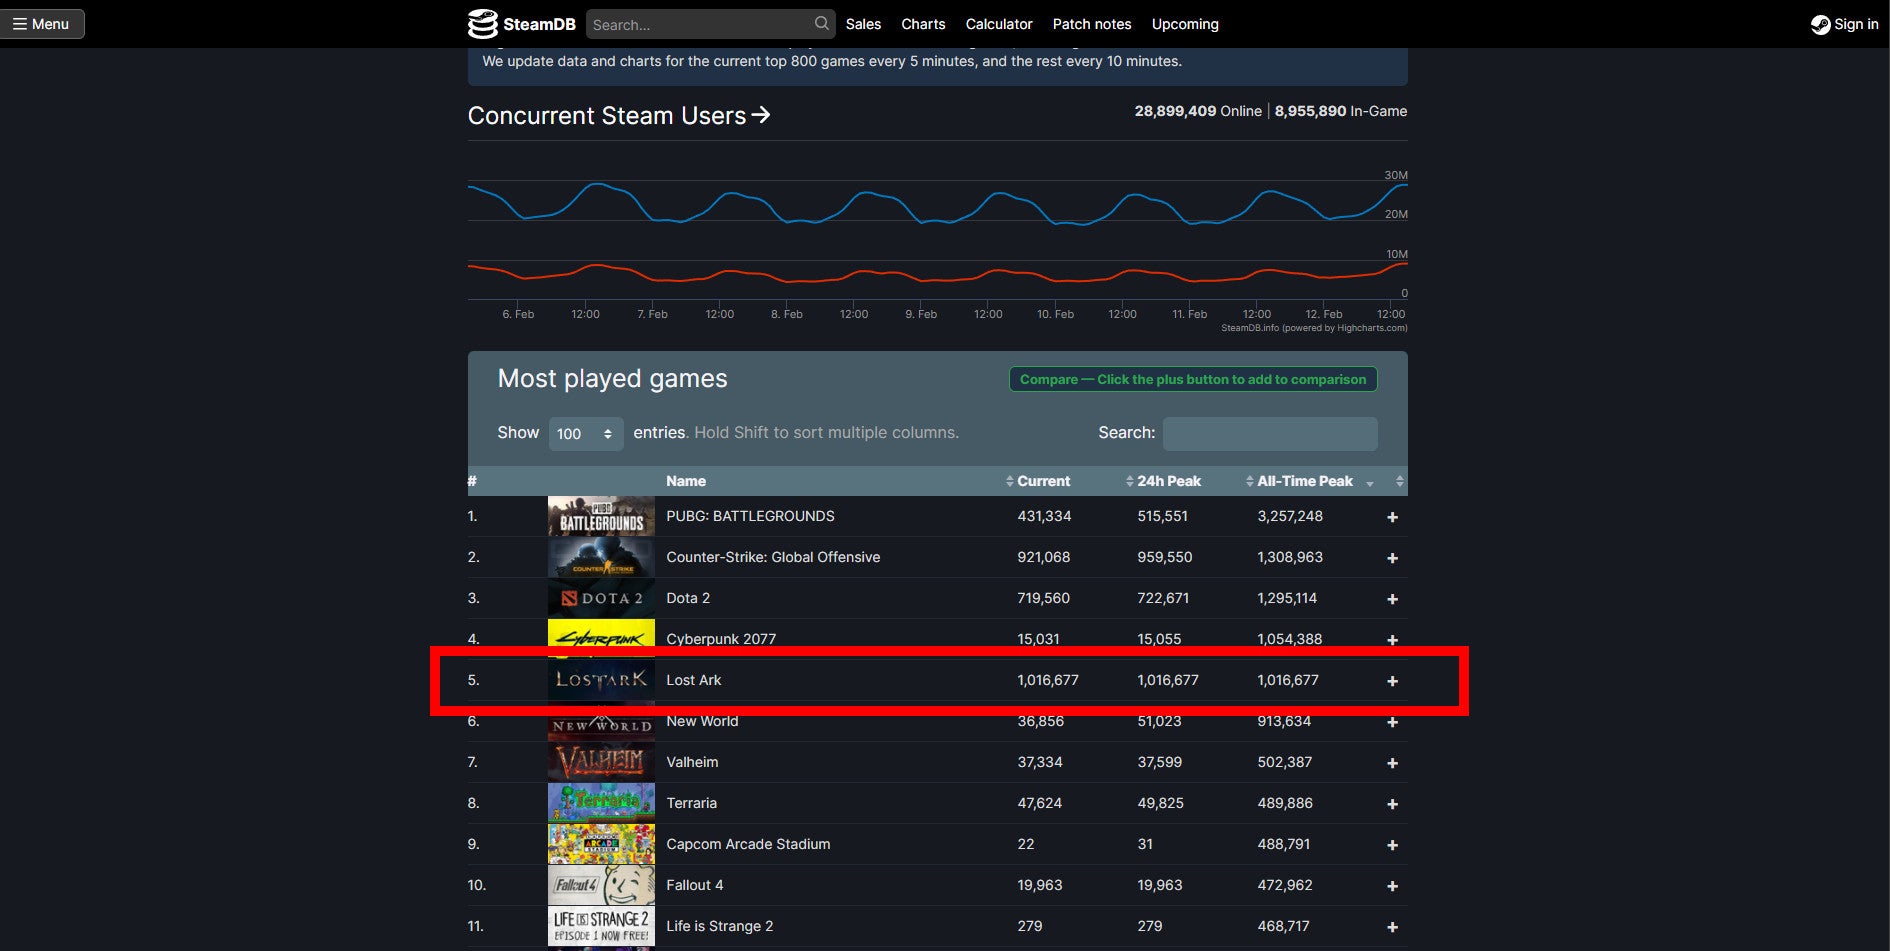Screen dimensions: 1890x951
Task: Open the Sales page
Action: [863, 24]
